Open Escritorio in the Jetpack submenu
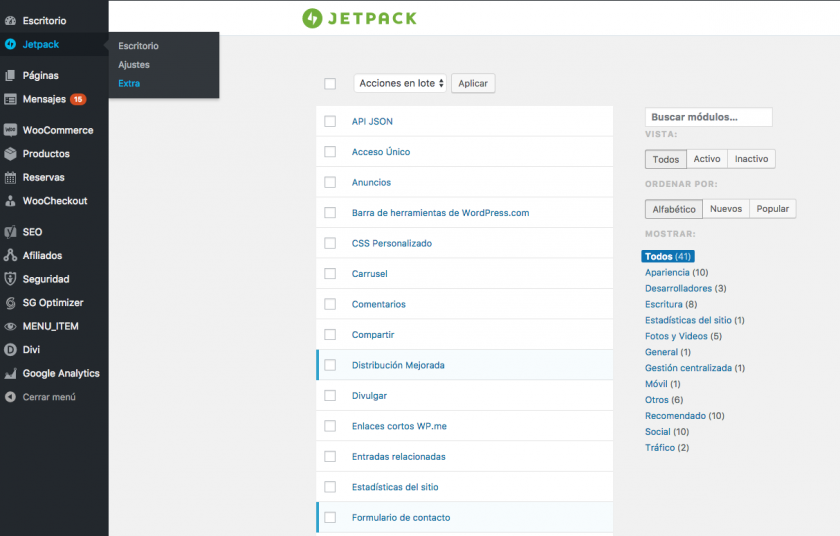Viewport: 840px width, 536px height. click(138, 46)
